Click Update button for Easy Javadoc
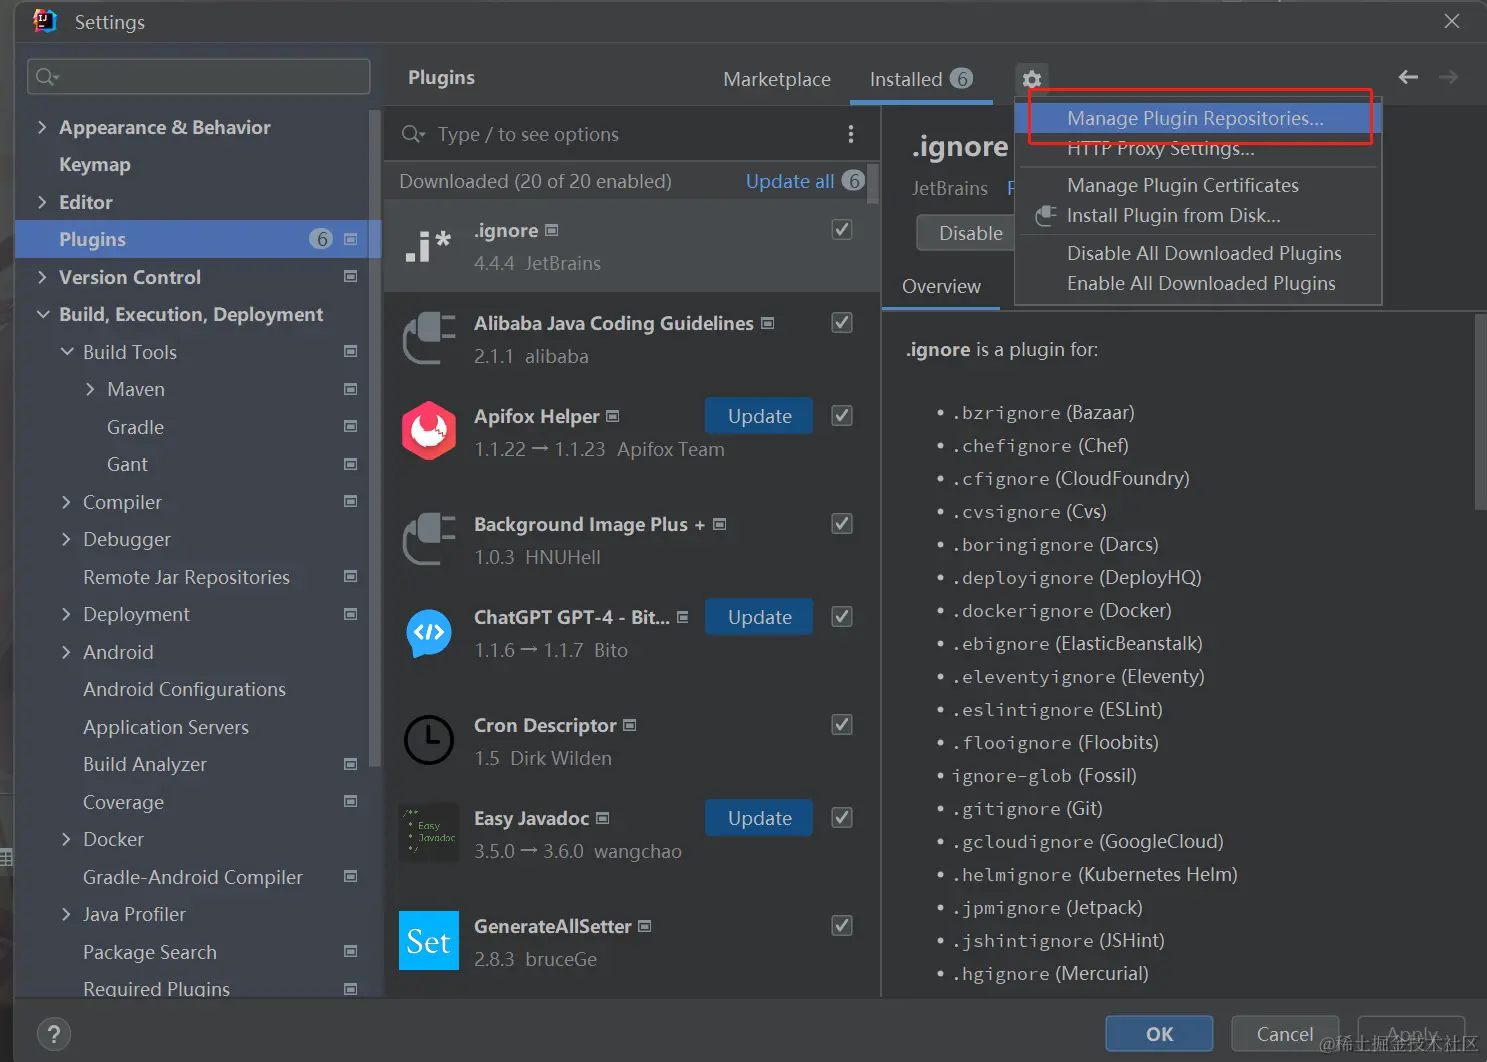The height and width of the screenshot is (1062, 1487). [759, 818]
